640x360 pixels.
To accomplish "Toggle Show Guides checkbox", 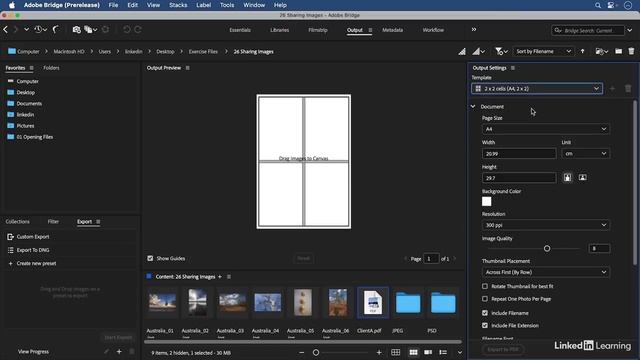I will (150, 258).
